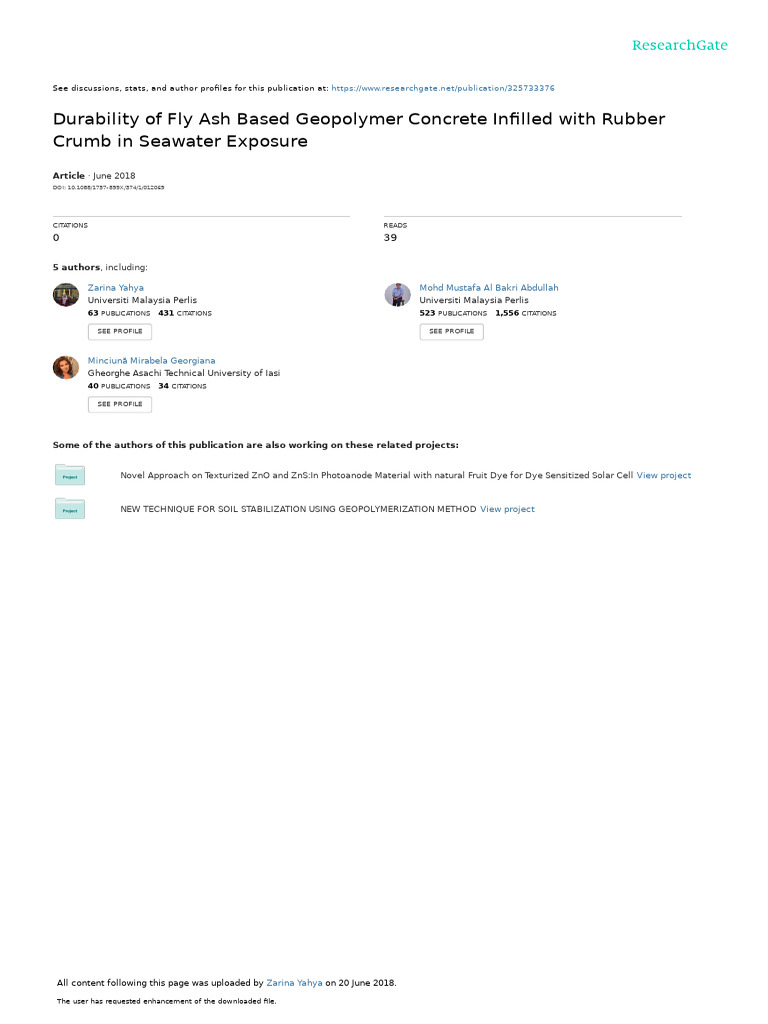Click the ZnO photoanode project folder icon
Screen dimensions: 768x1024
click(70, 476)
